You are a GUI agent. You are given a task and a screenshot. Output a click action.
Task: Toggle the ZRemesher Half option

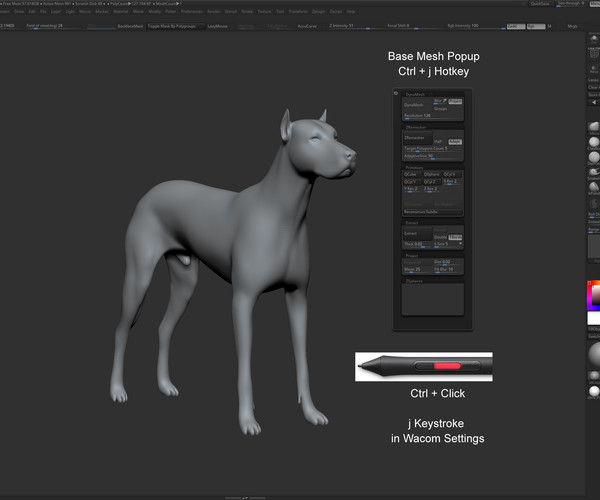pos(438,142)
